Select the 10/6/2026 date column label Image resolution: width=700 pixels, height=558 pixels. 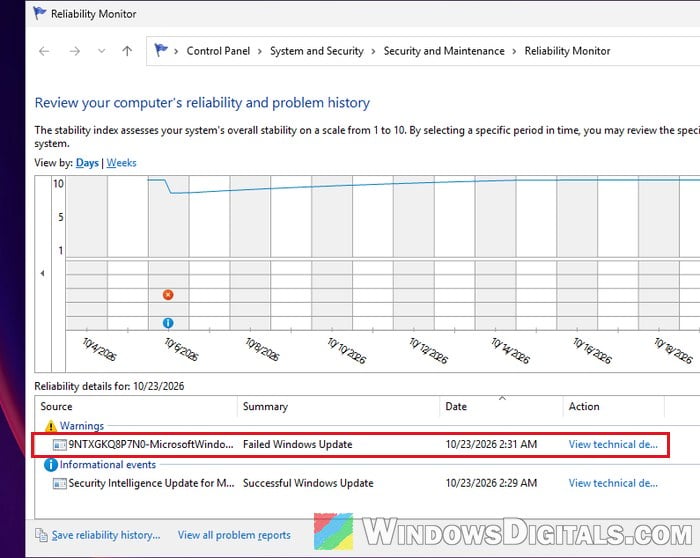click(x=181, y=350)
